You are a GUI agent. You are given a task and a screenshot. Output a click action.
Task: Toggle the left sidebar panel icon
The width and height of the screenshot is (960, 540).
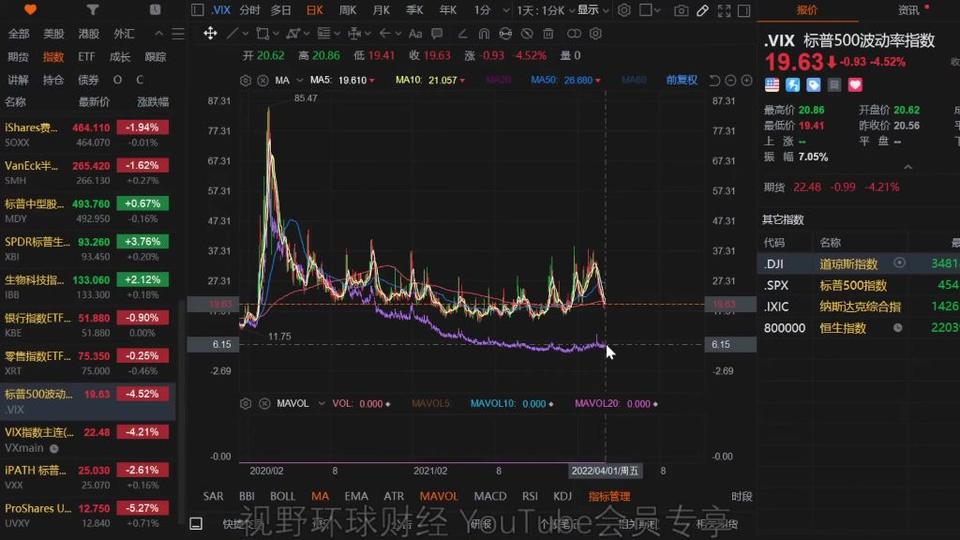(197, 10)
